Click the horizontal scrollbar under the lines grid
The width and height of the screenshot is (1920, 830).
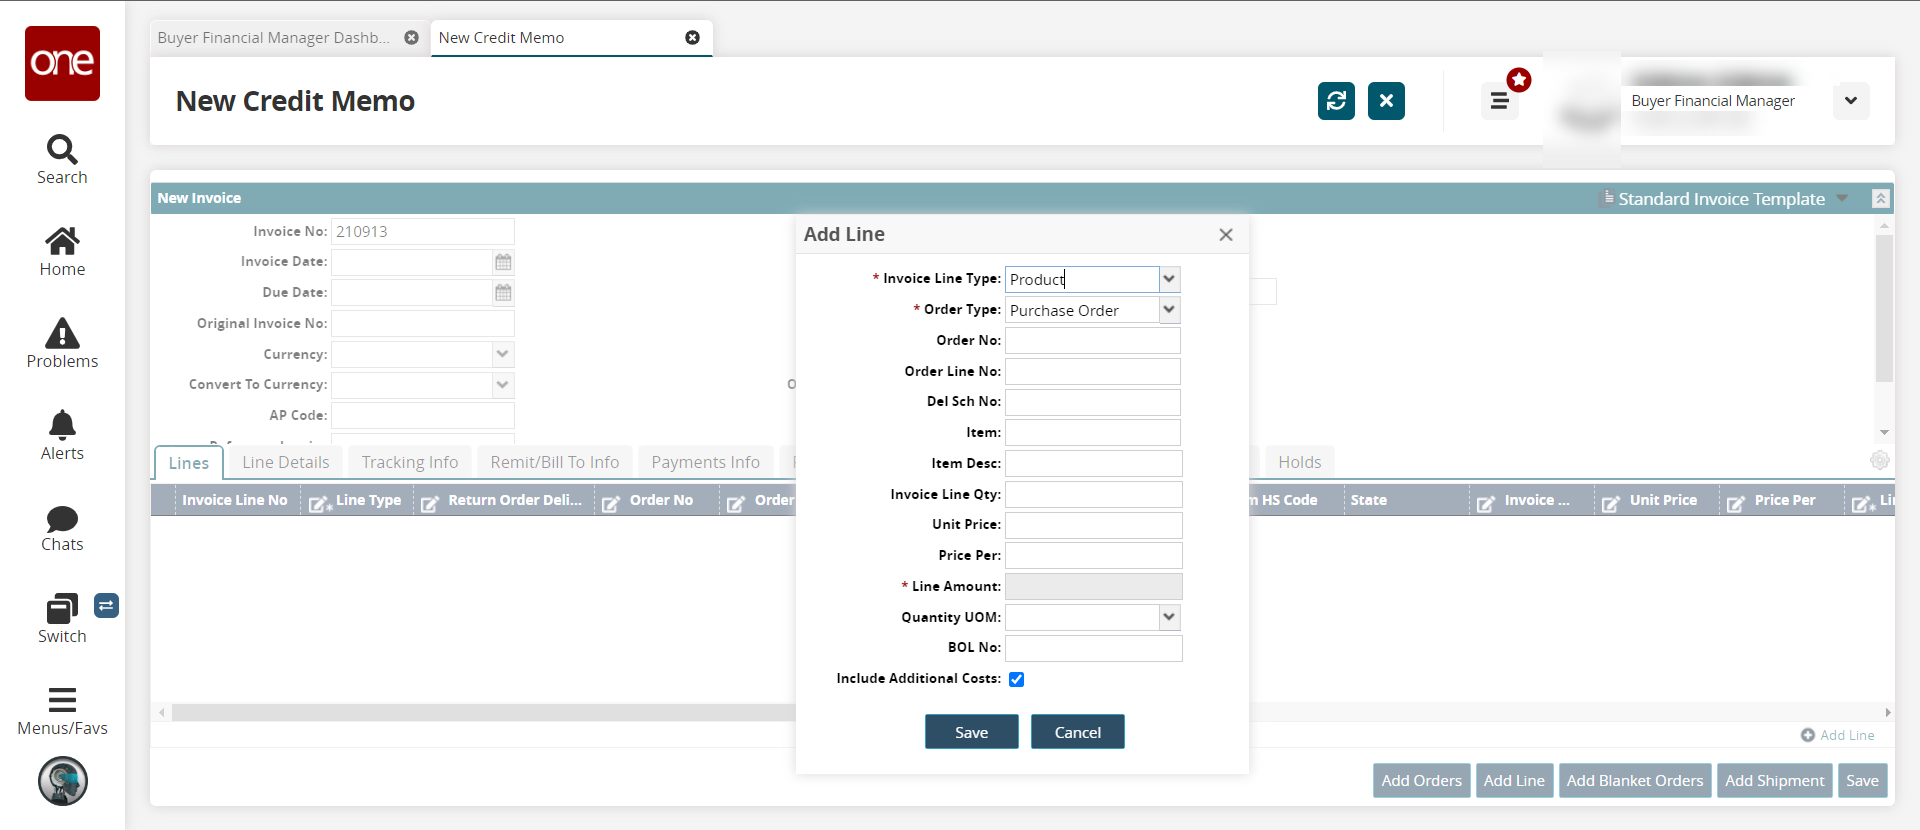tap(480, 713)
